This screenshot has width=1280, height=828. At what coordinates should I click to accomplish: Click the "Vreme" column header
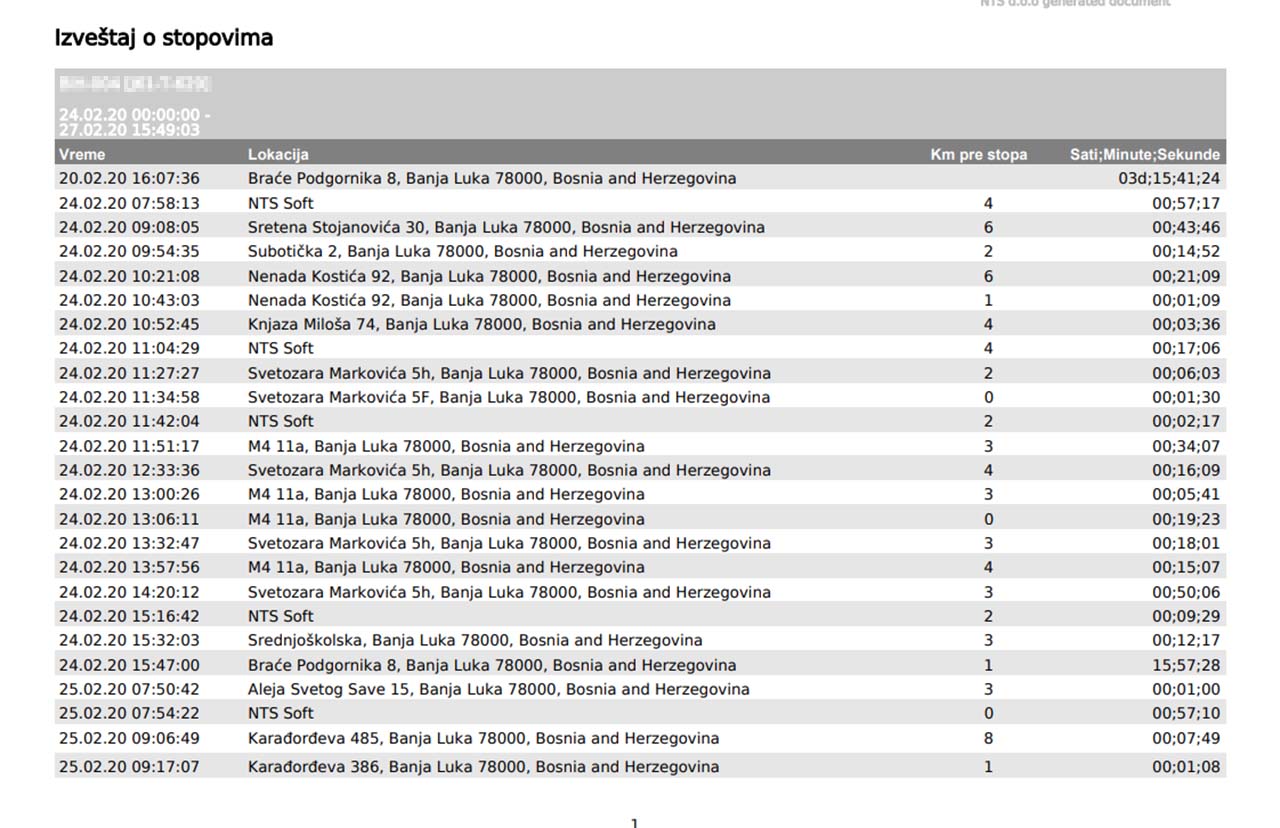[82, 154]
